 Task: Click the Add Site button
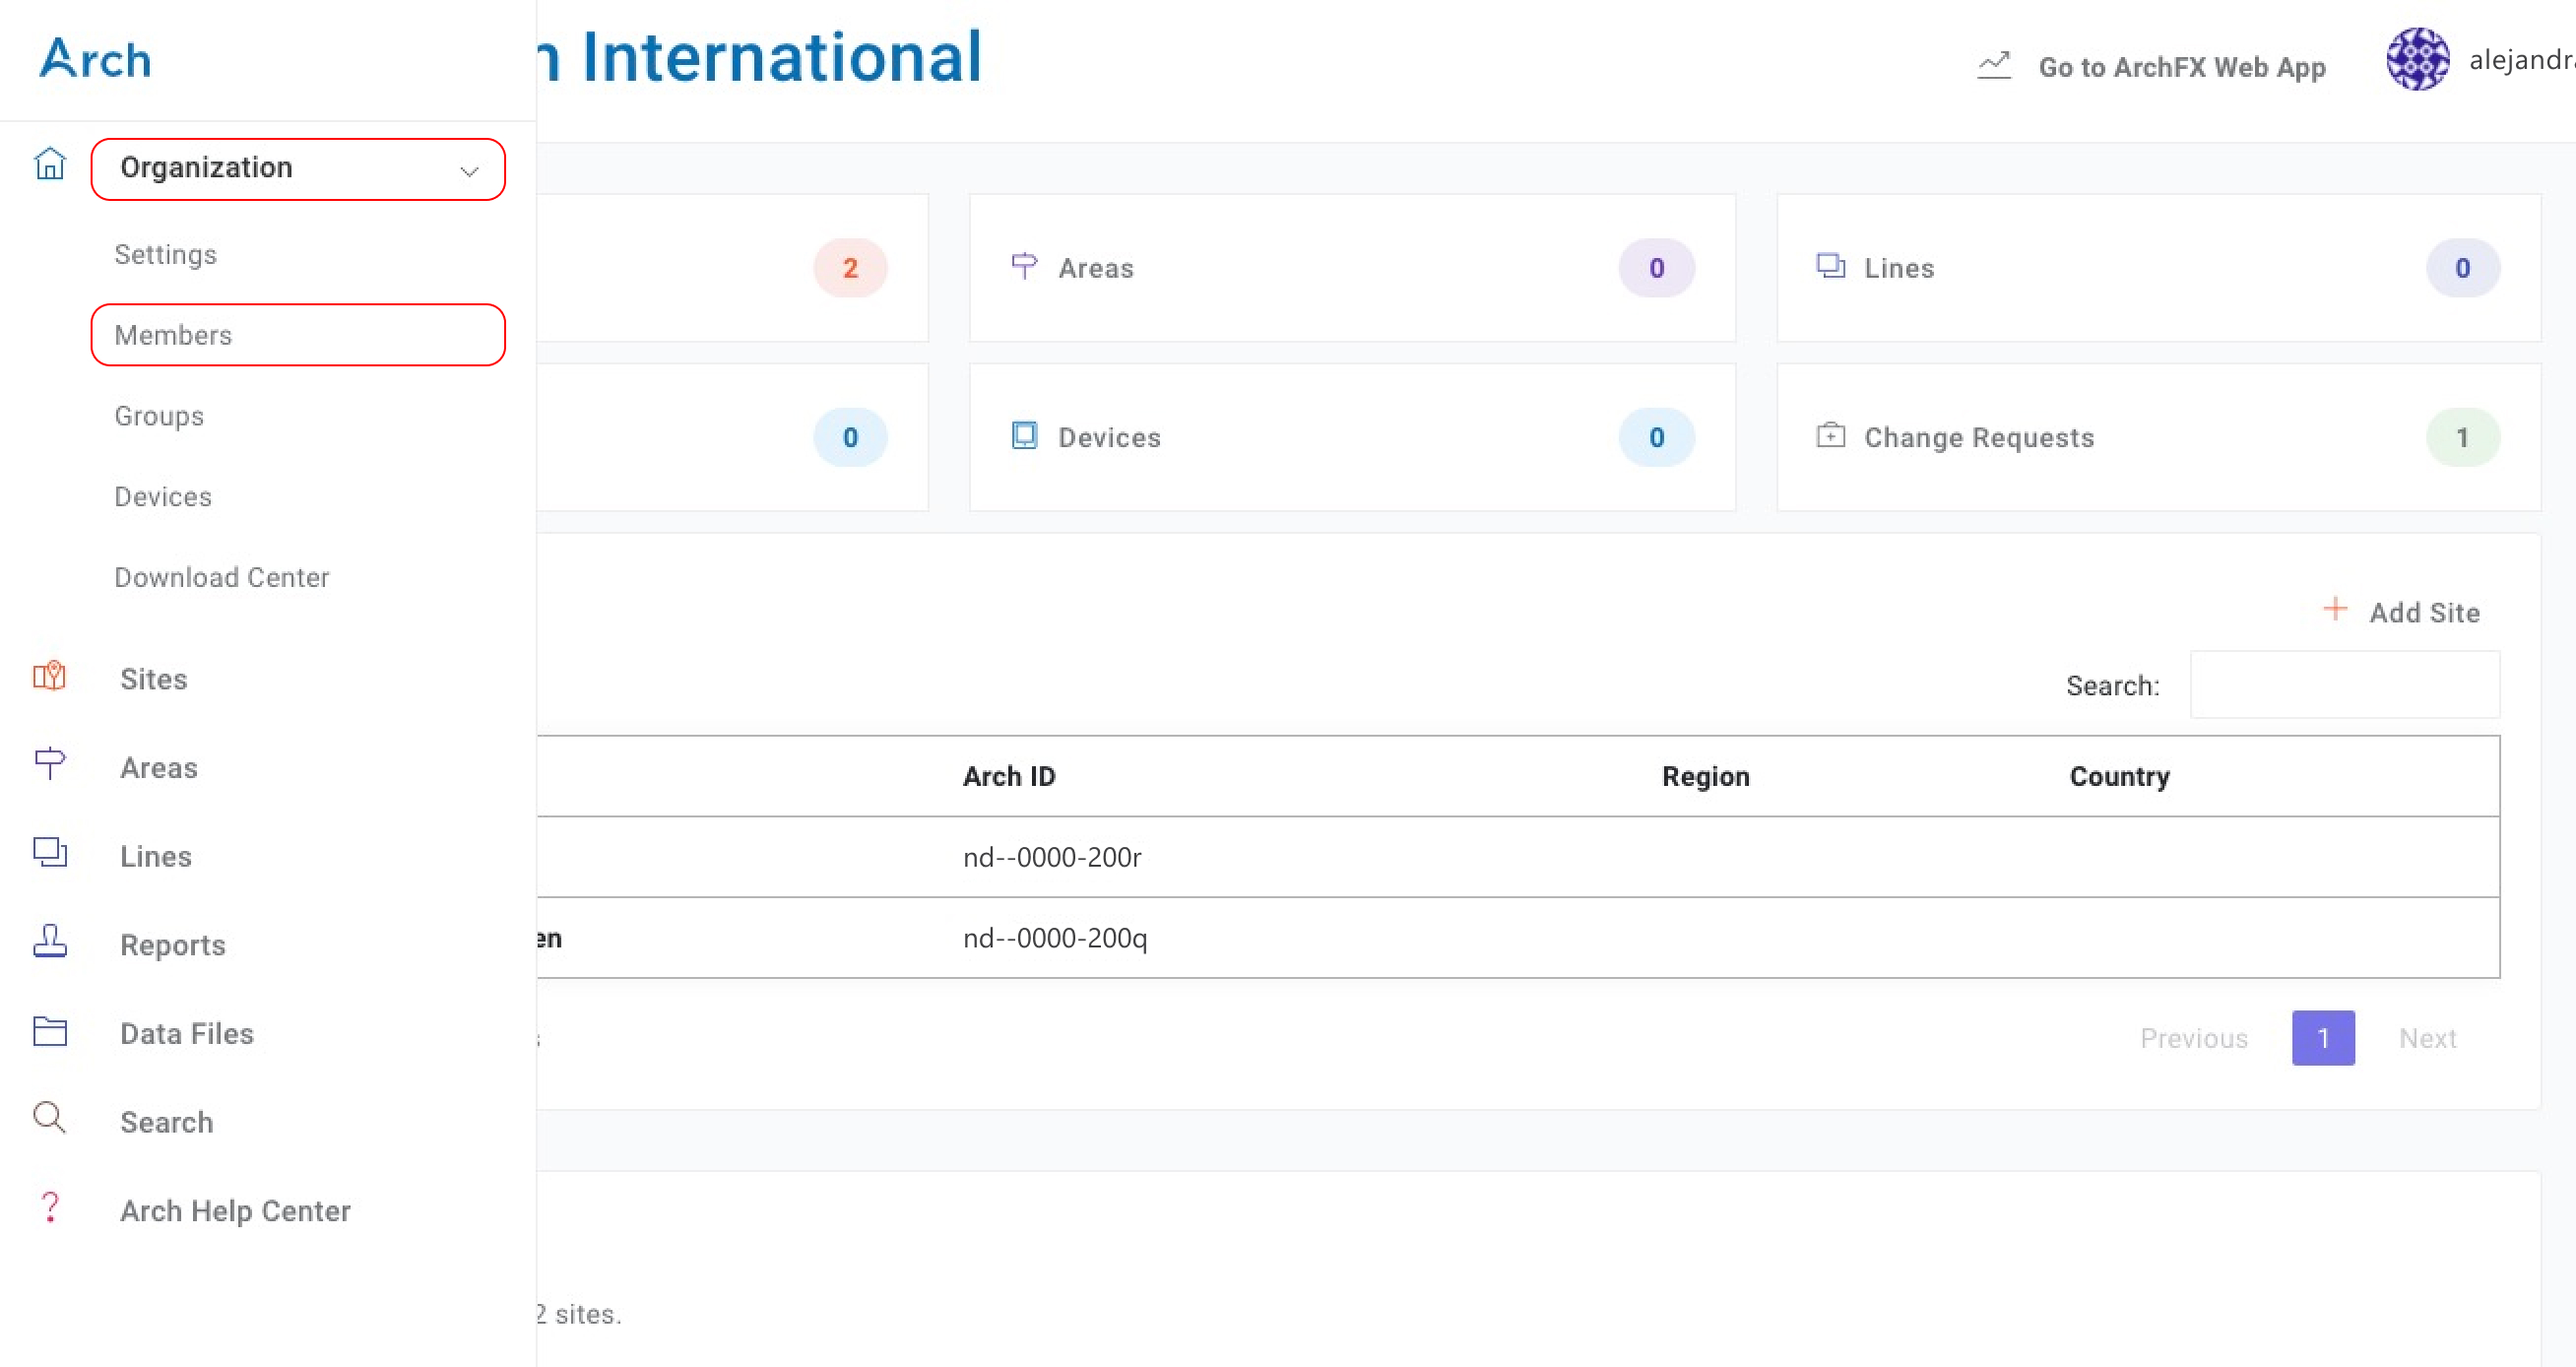coord(2401,612)
